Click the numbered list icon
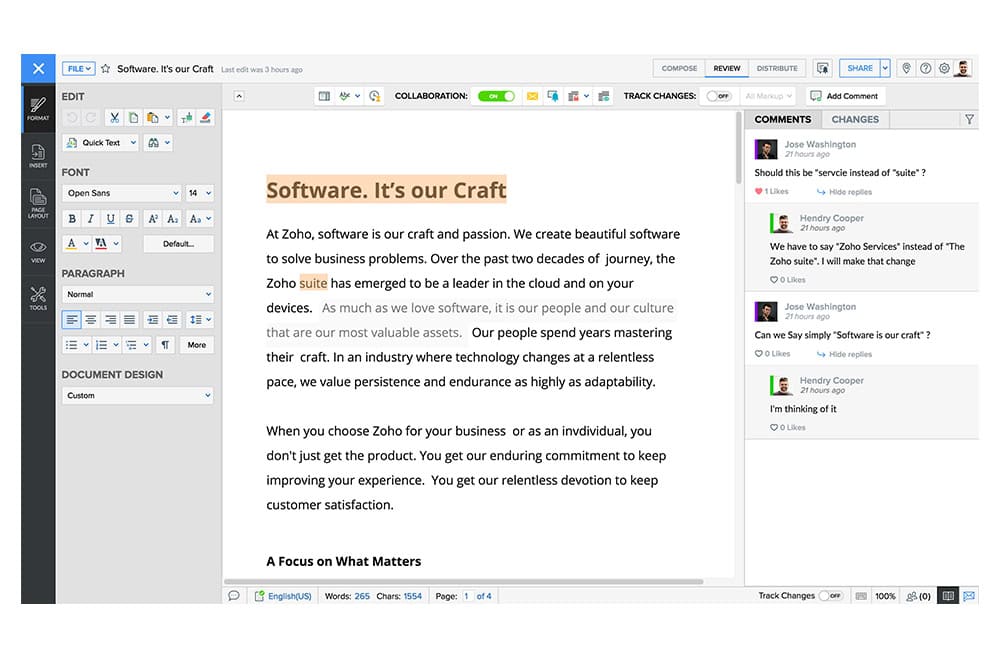The image size is (1000, 658). pos(101,345)
